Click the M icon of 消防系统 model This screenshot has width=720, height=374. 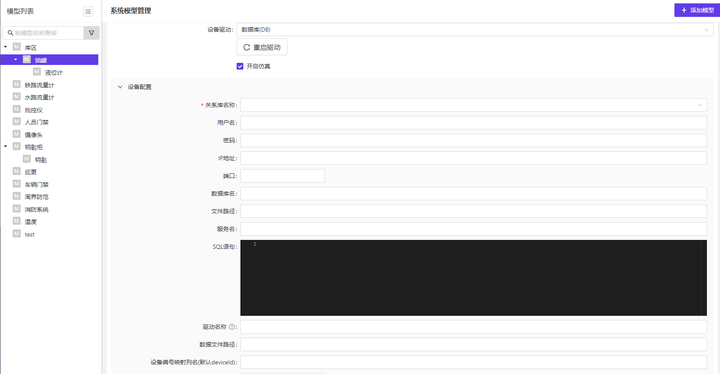click(17, 209)
